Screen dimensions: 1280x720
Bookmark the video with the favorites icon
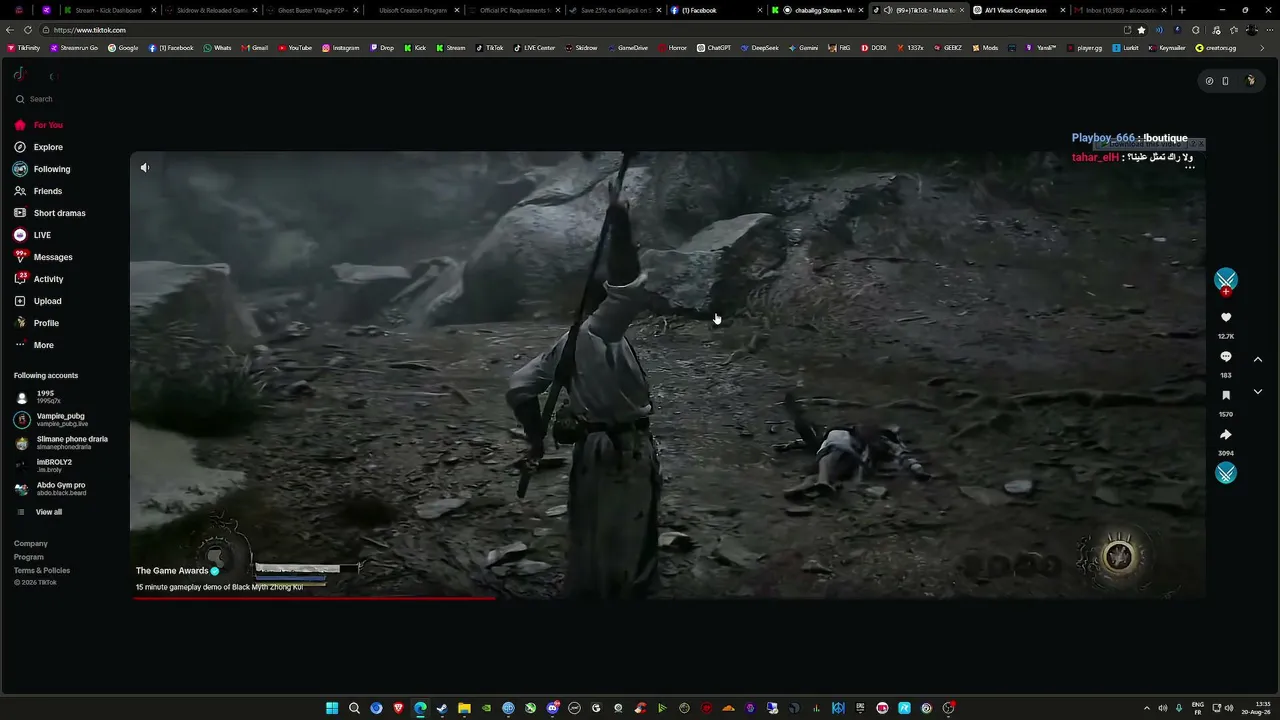(x=1226, y=396)
